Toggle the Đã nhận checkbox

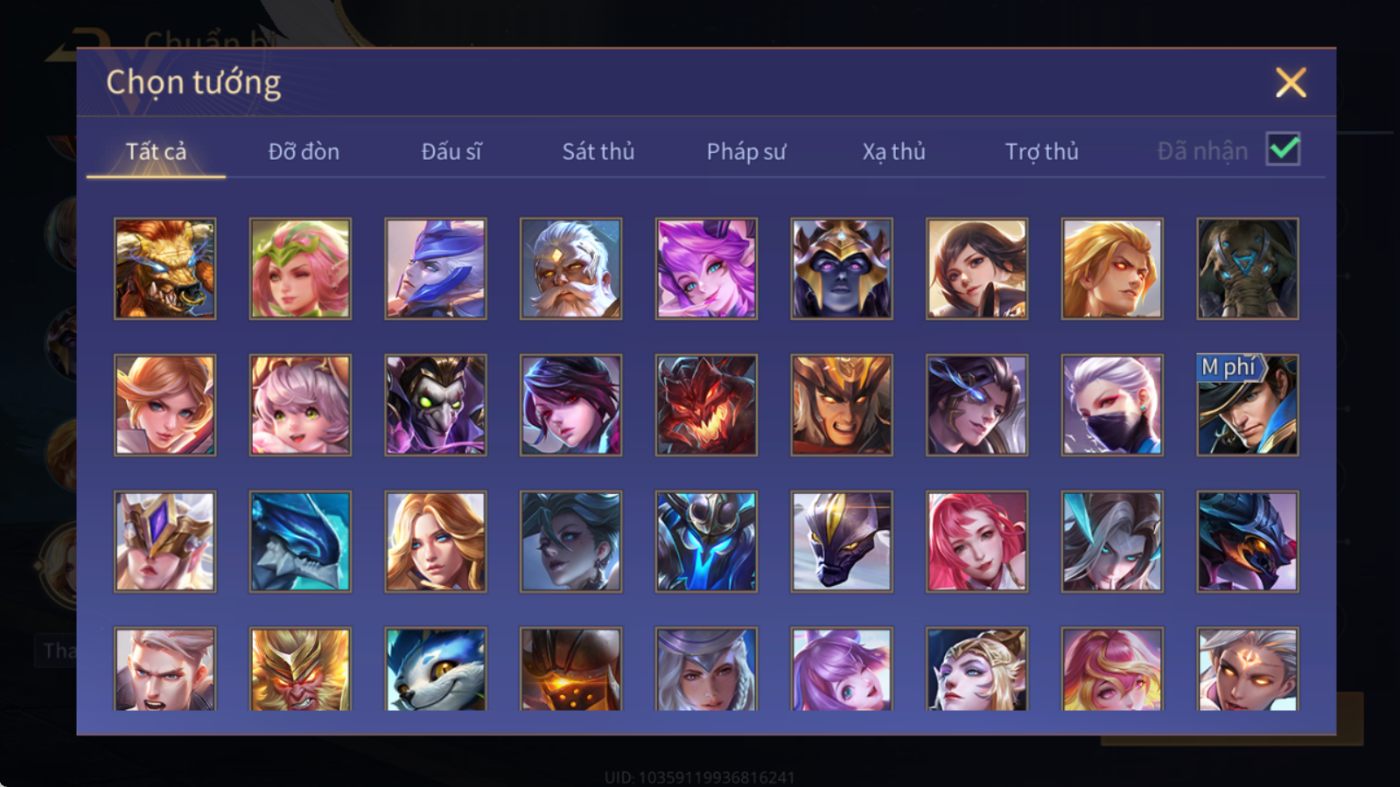[x=1283, y=150]
